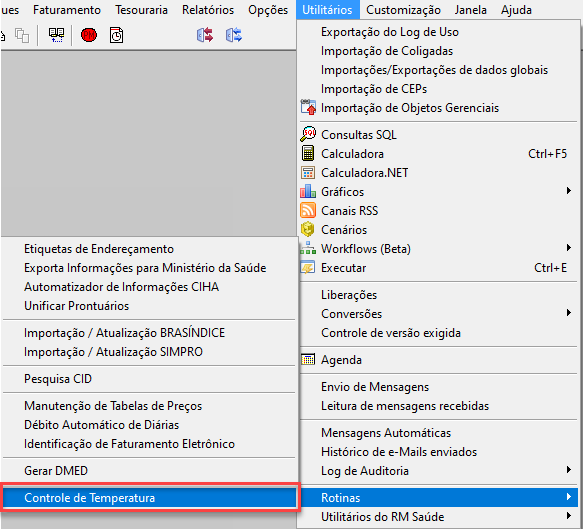This screenshot has width=583, height=529.
Task: Click the copy pages toolbar icon
Action: [22, 35]
